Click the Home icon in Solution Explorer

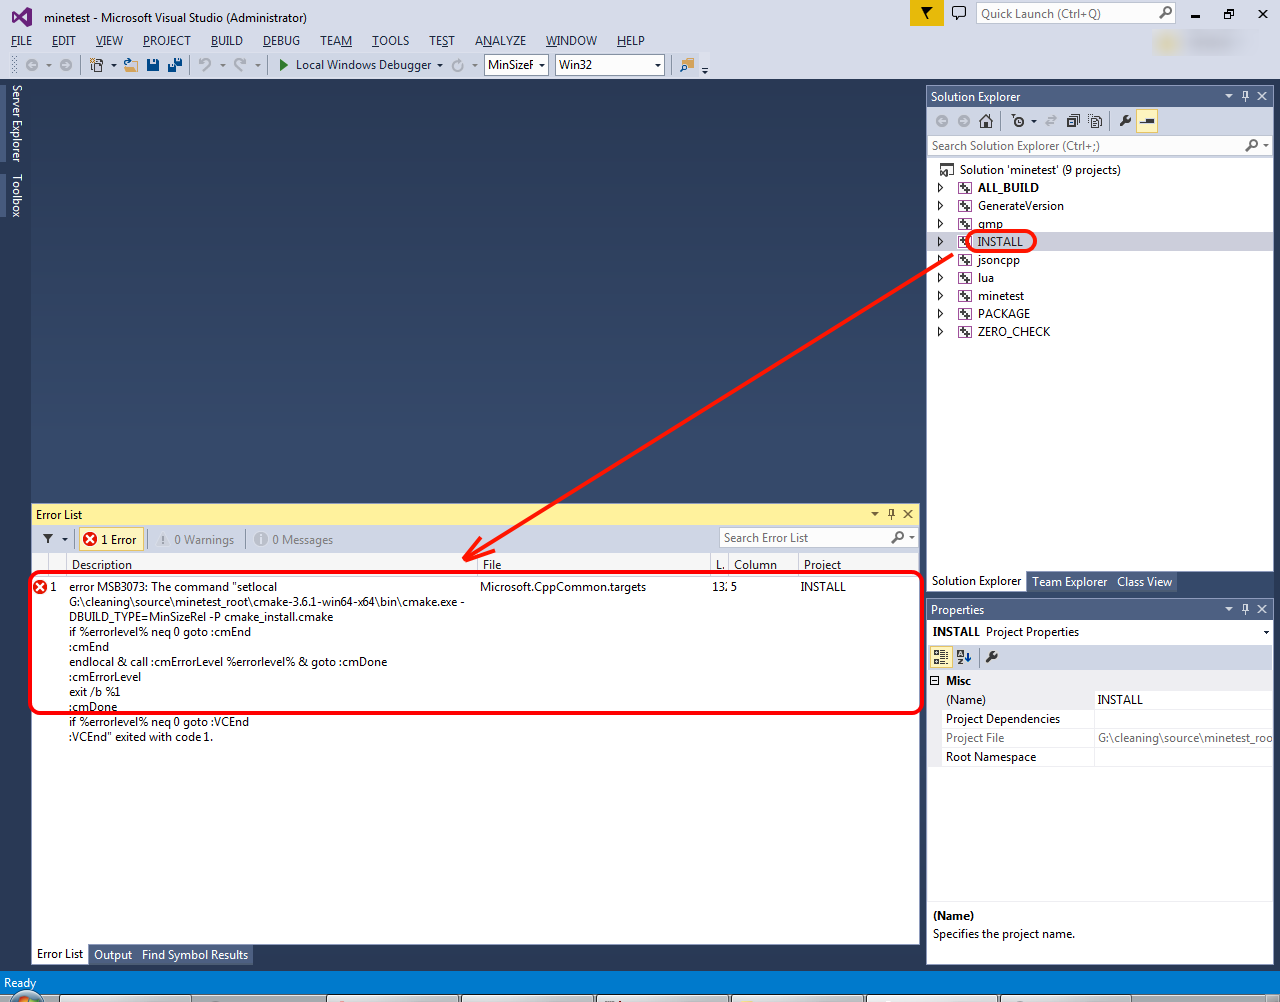986,121
